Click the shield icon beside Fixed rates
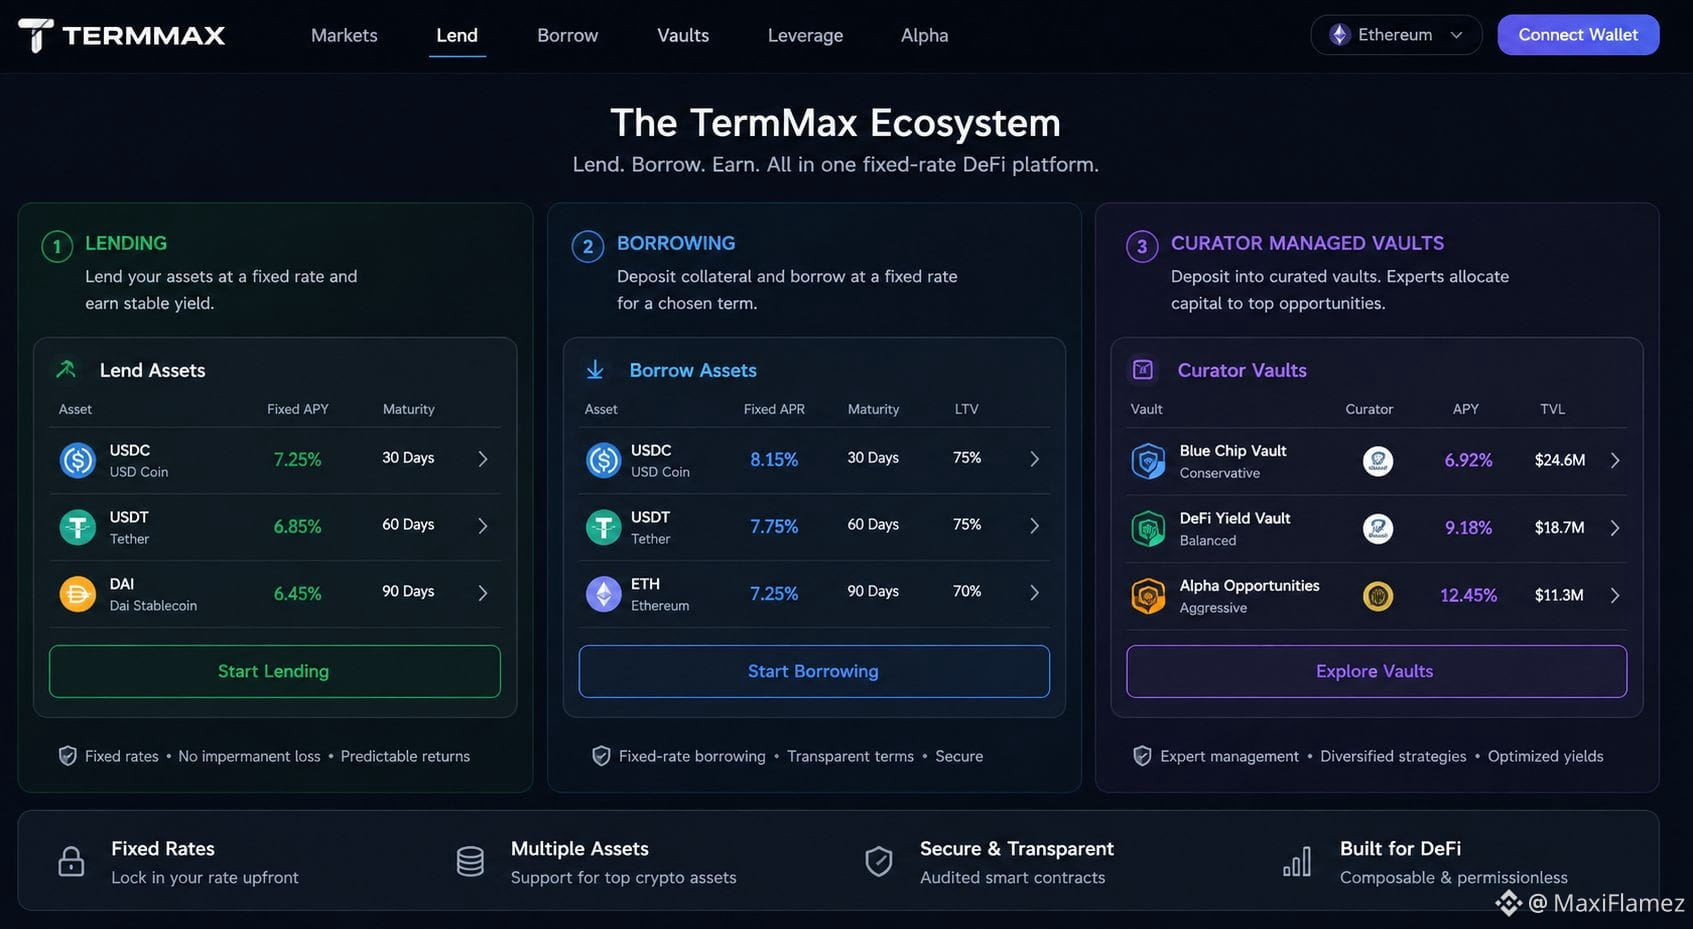 coord(68,756)
